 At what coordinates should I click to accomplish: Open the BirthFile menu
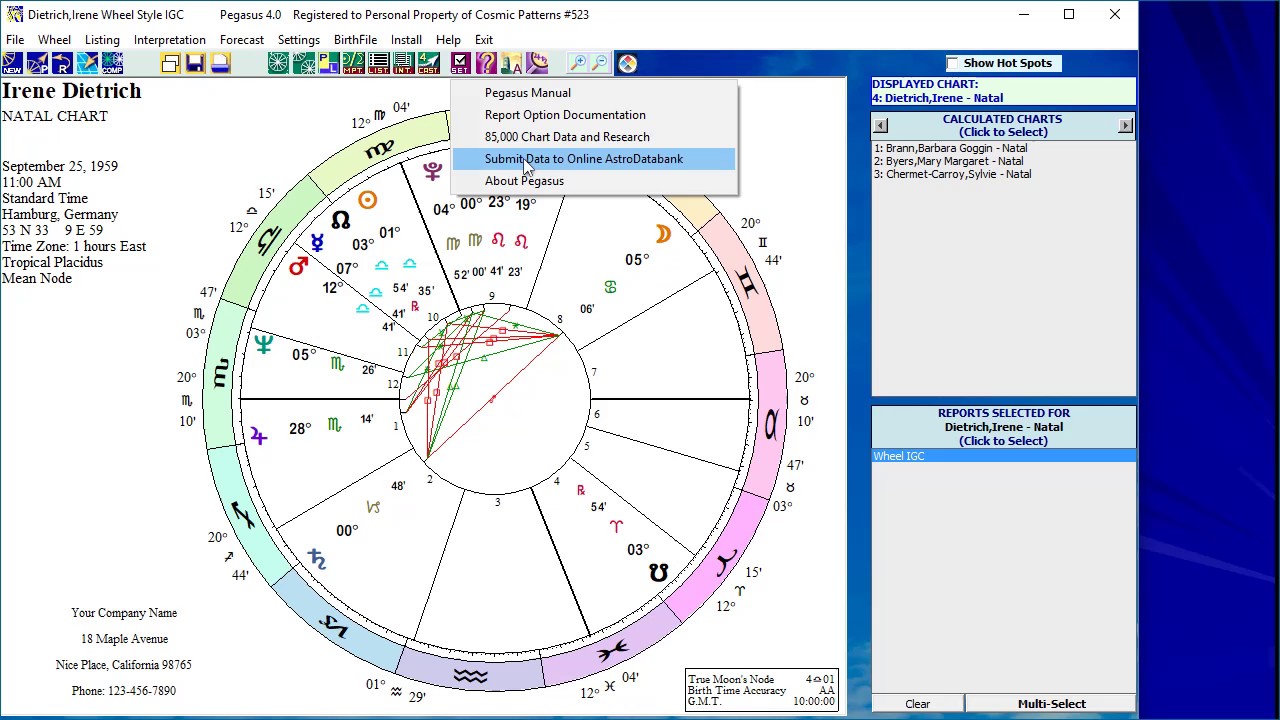tap(355, 40)
